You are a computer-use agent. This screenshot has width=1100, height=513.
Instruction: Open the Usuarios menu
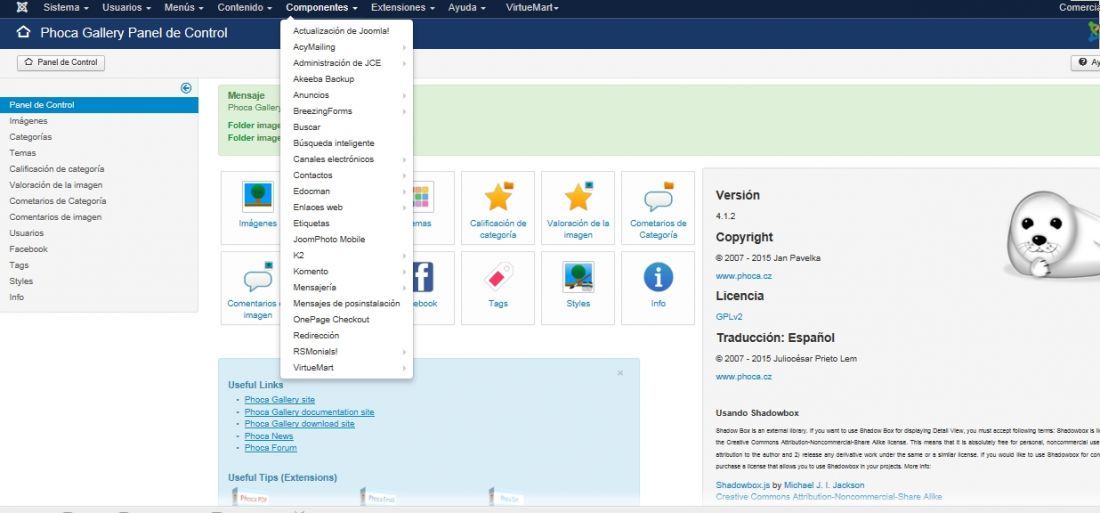(126, 8)
